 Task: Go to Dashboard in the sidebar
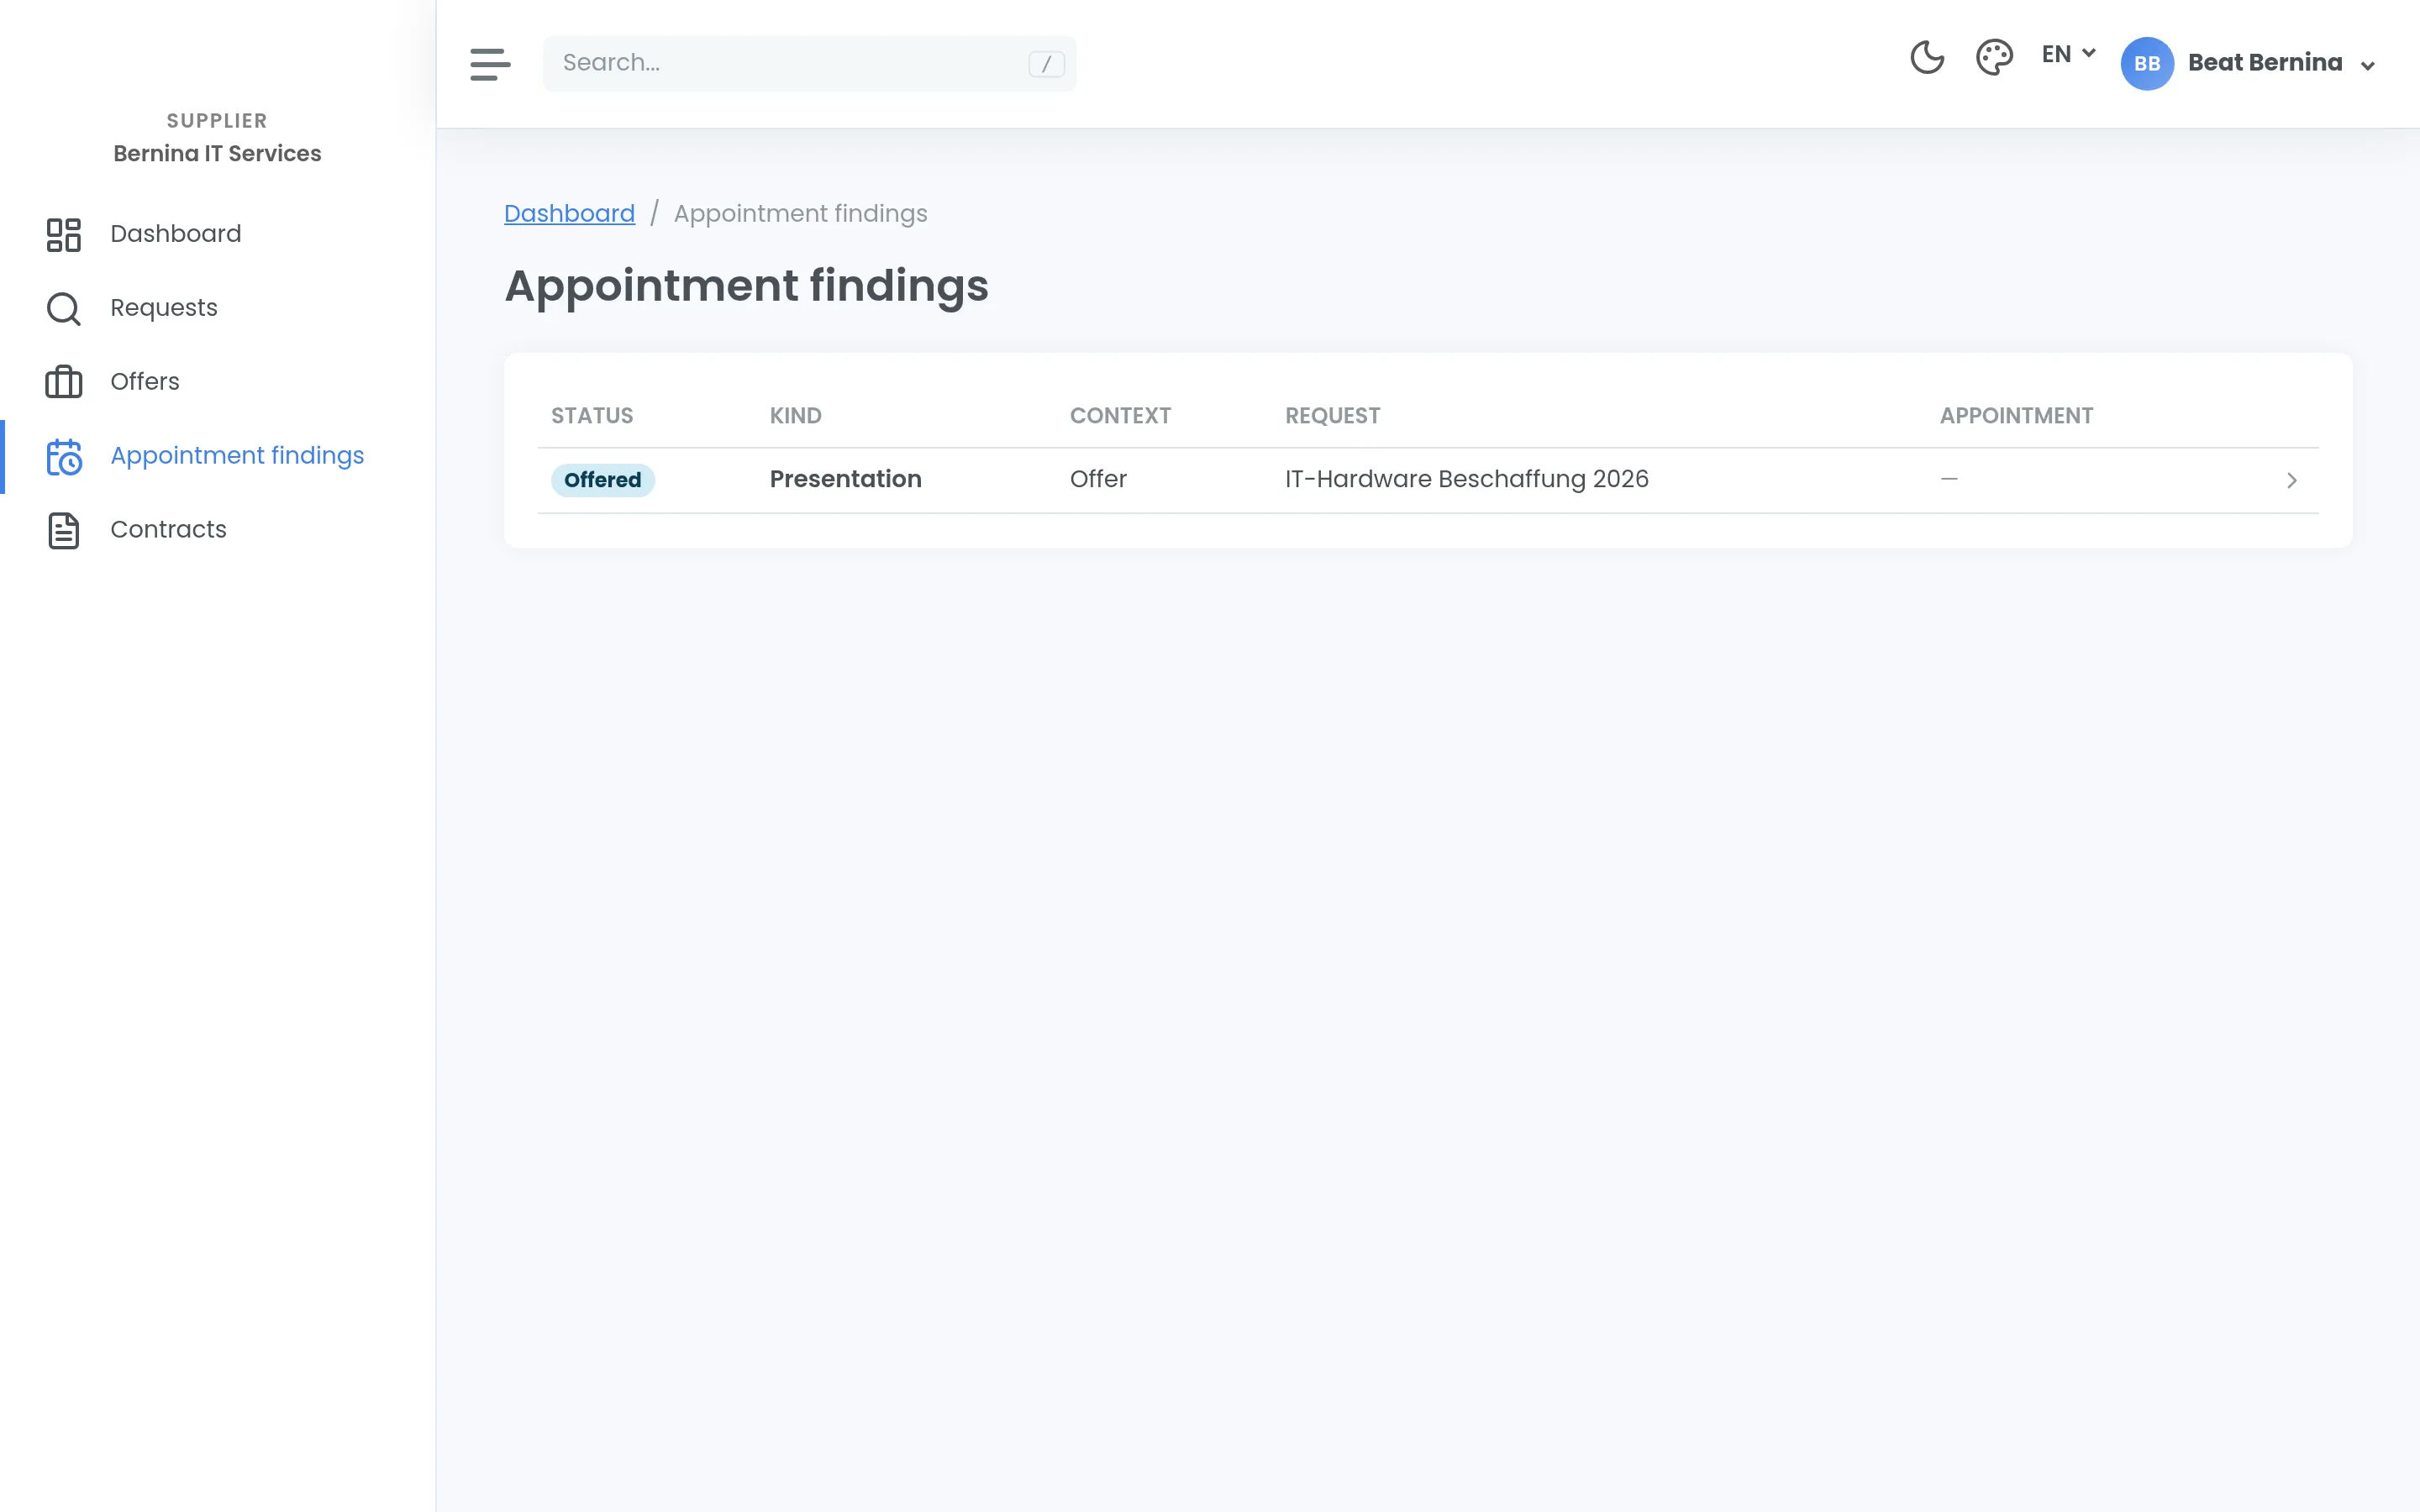click(x=176, y=234)
